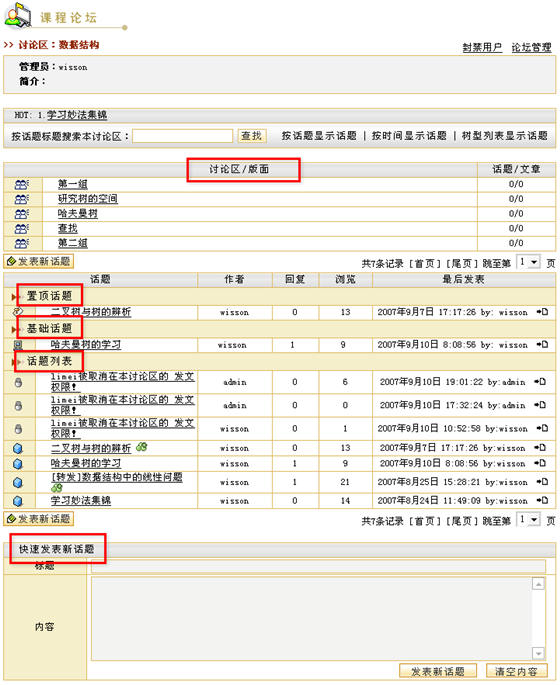
Task: Click the go-to-last-post icon in 二叉树与树的解析 pinned row
Action: [x=543, y=312]
